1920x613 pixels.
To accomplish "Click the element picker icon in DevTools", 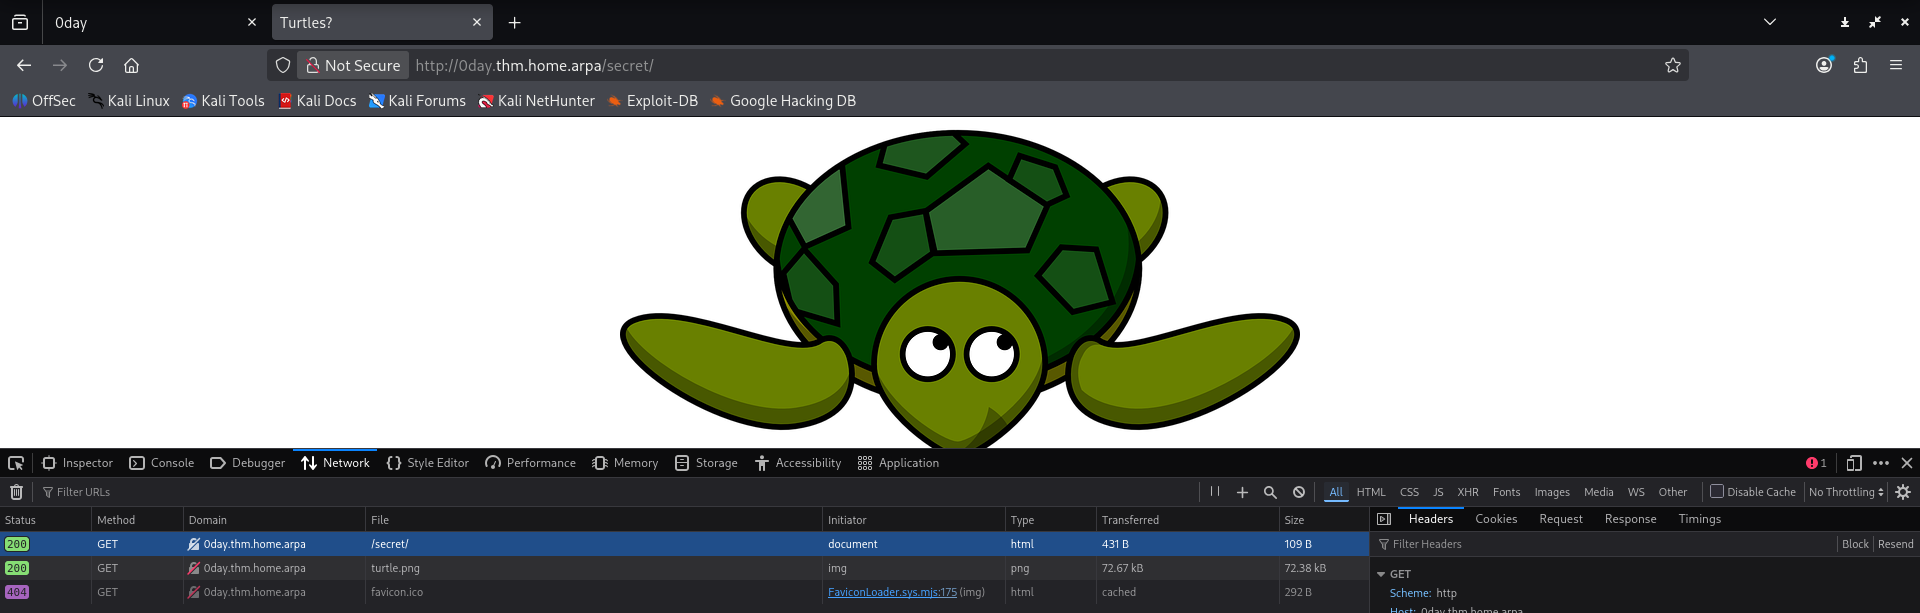I will 16,463.
